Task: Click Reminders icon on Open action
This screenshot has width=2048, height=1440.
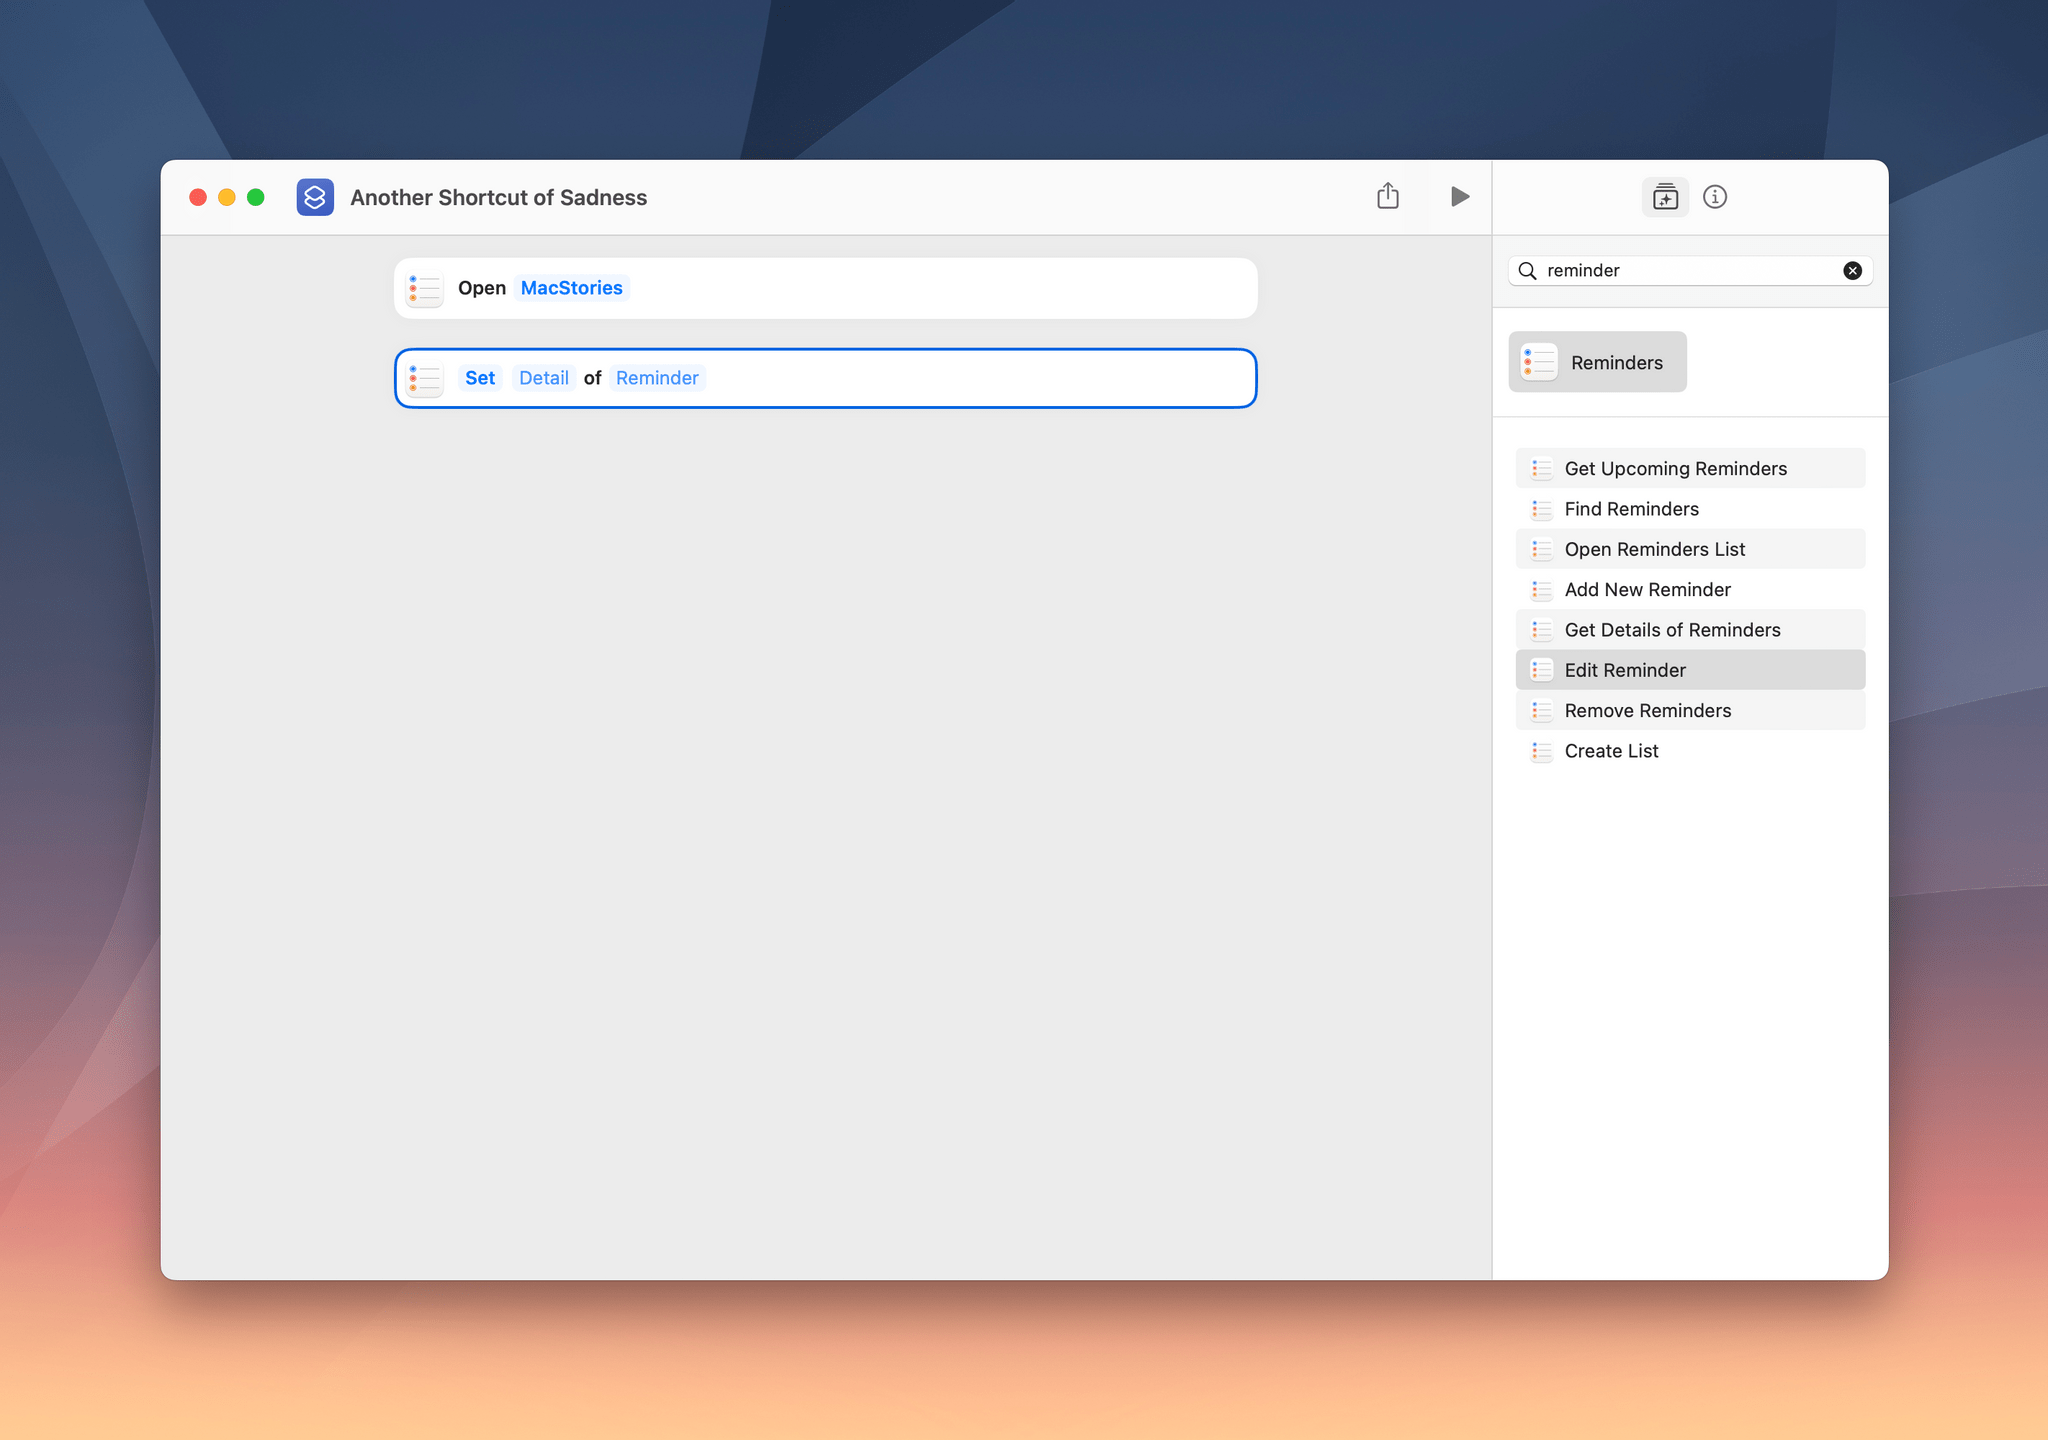Action: [424, 289]
